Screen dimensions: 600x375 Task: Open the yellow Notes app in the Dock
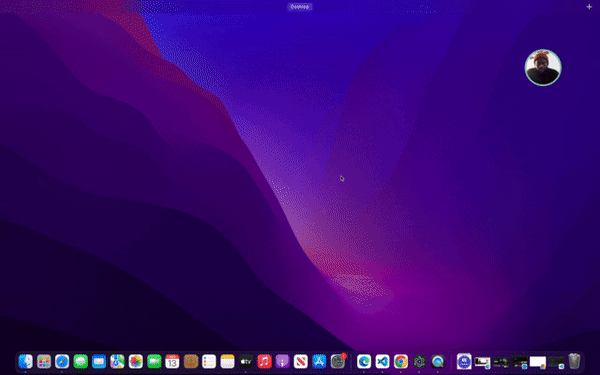point(227,361)
